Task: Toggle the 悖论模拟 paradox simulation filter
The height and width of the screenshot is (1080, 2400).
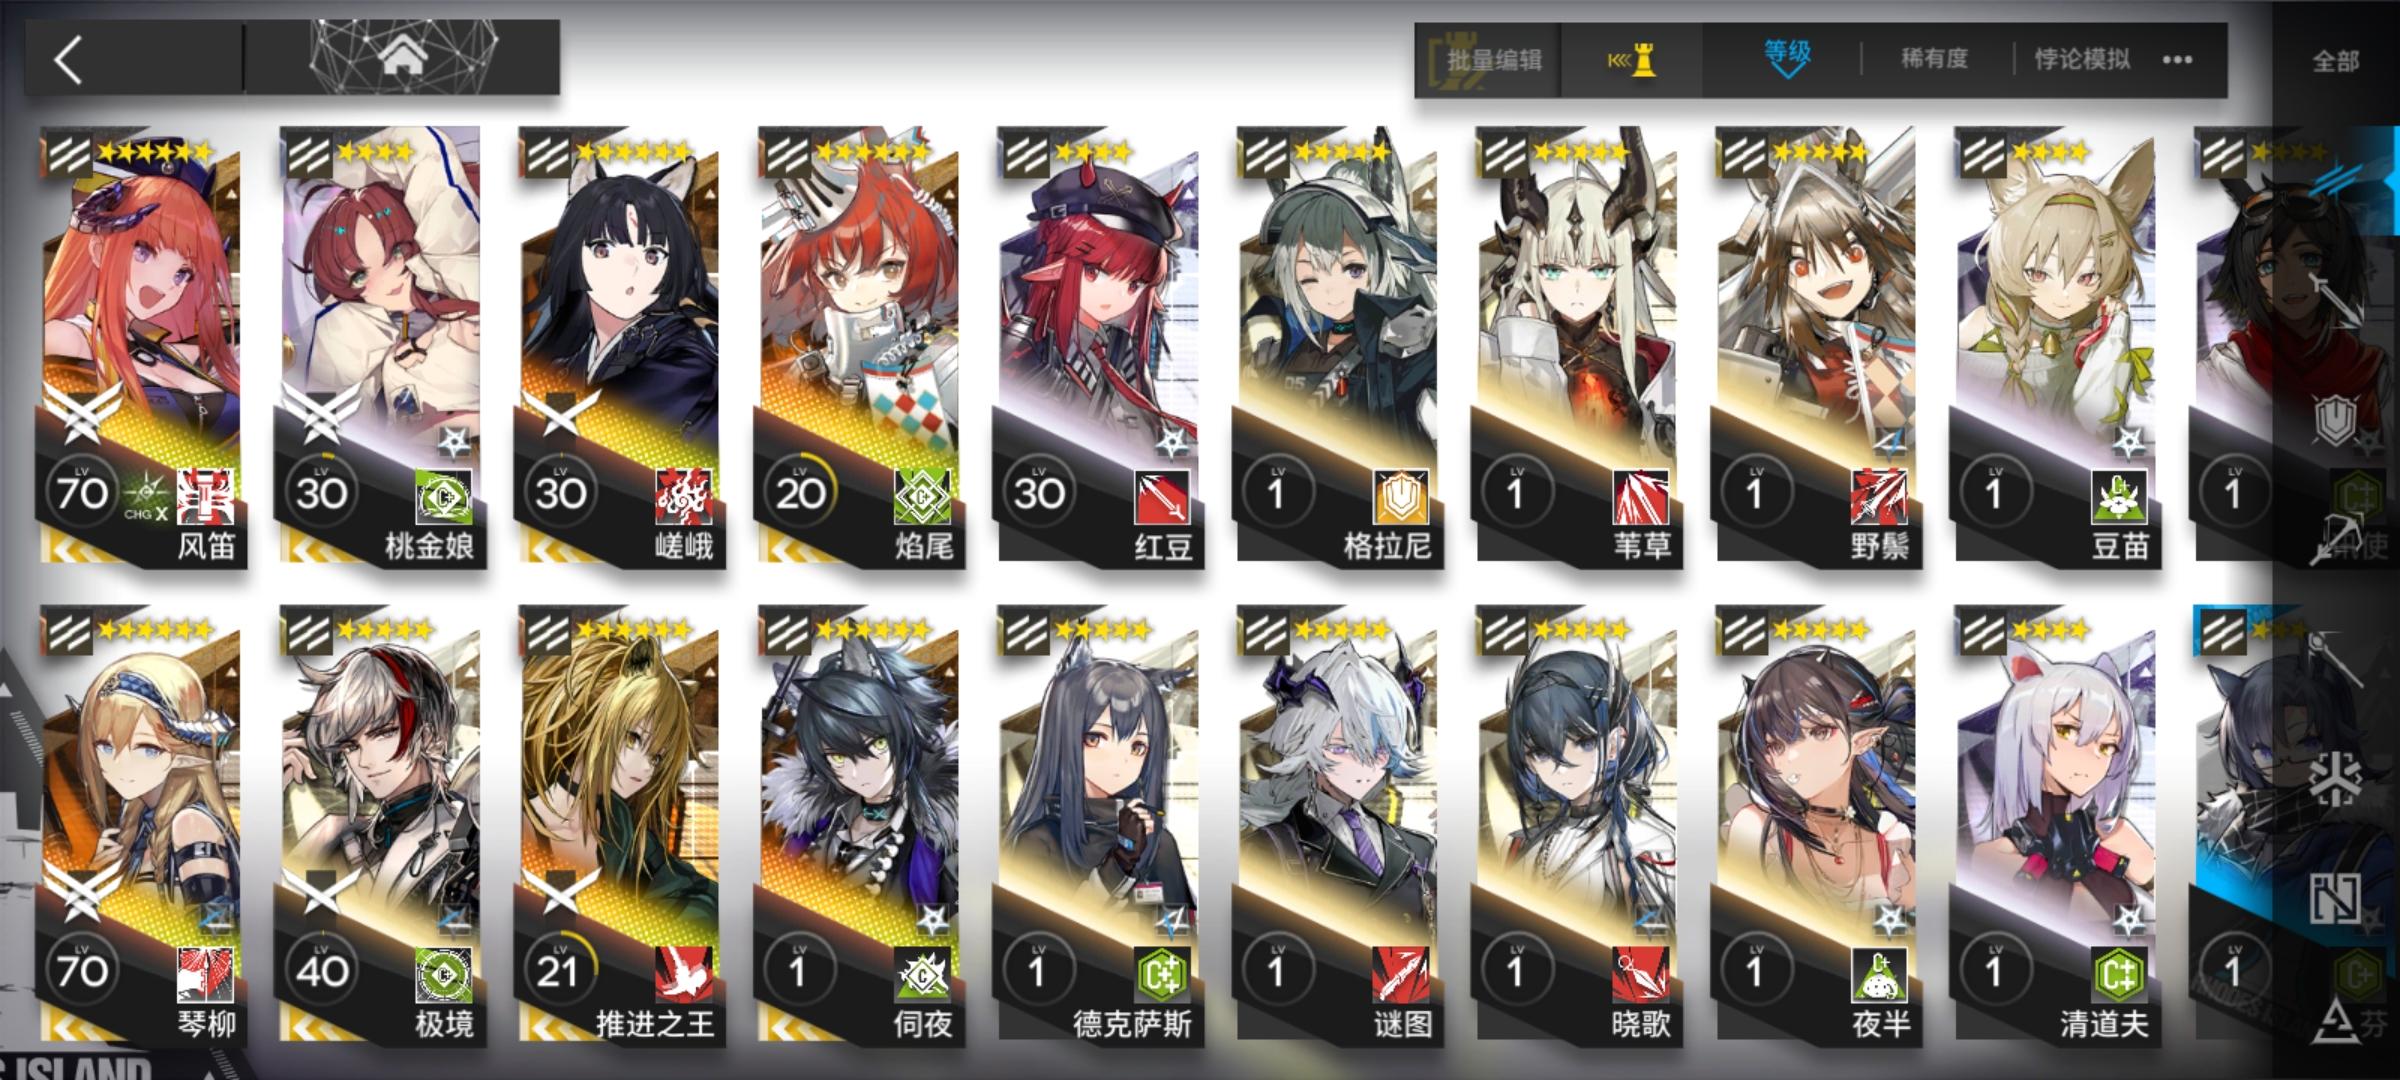Action: click(2082, 59)
